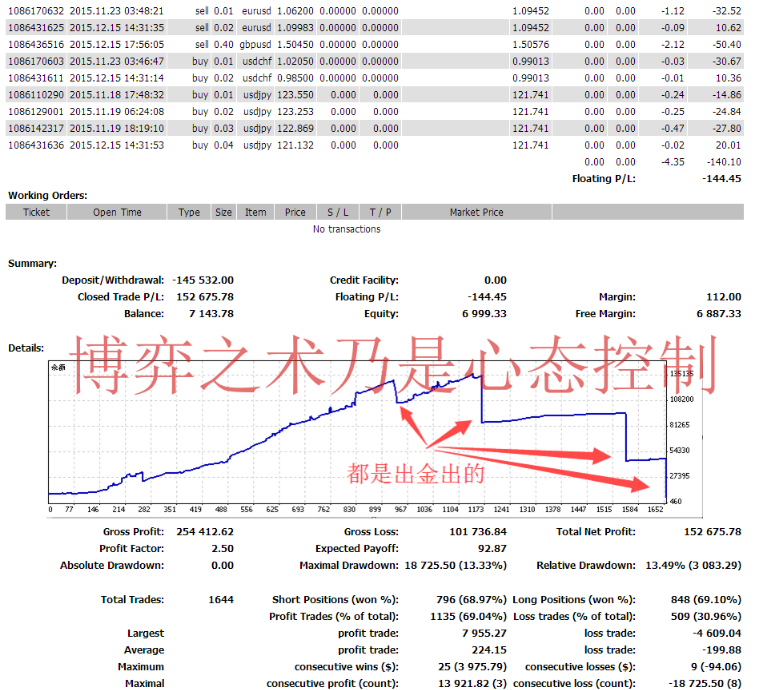Click the 135135 label on chart y-axis
Viewport: 773px width, 690px height.
click(681, 373)
